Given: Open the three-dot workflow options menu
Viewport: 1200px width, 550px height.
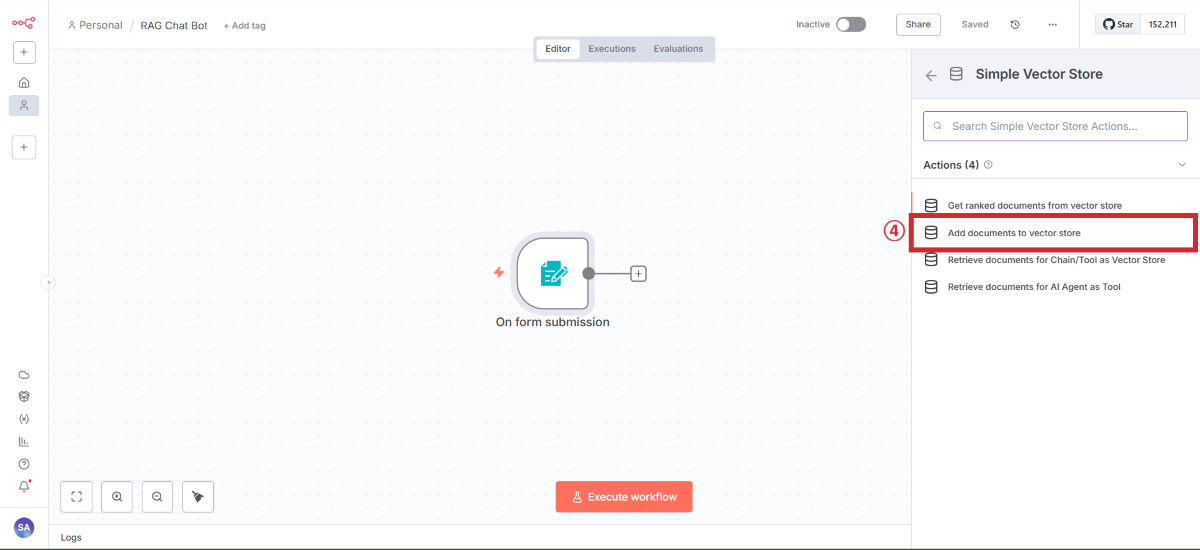Looking at the screenshot, I should pos(1052,25).
